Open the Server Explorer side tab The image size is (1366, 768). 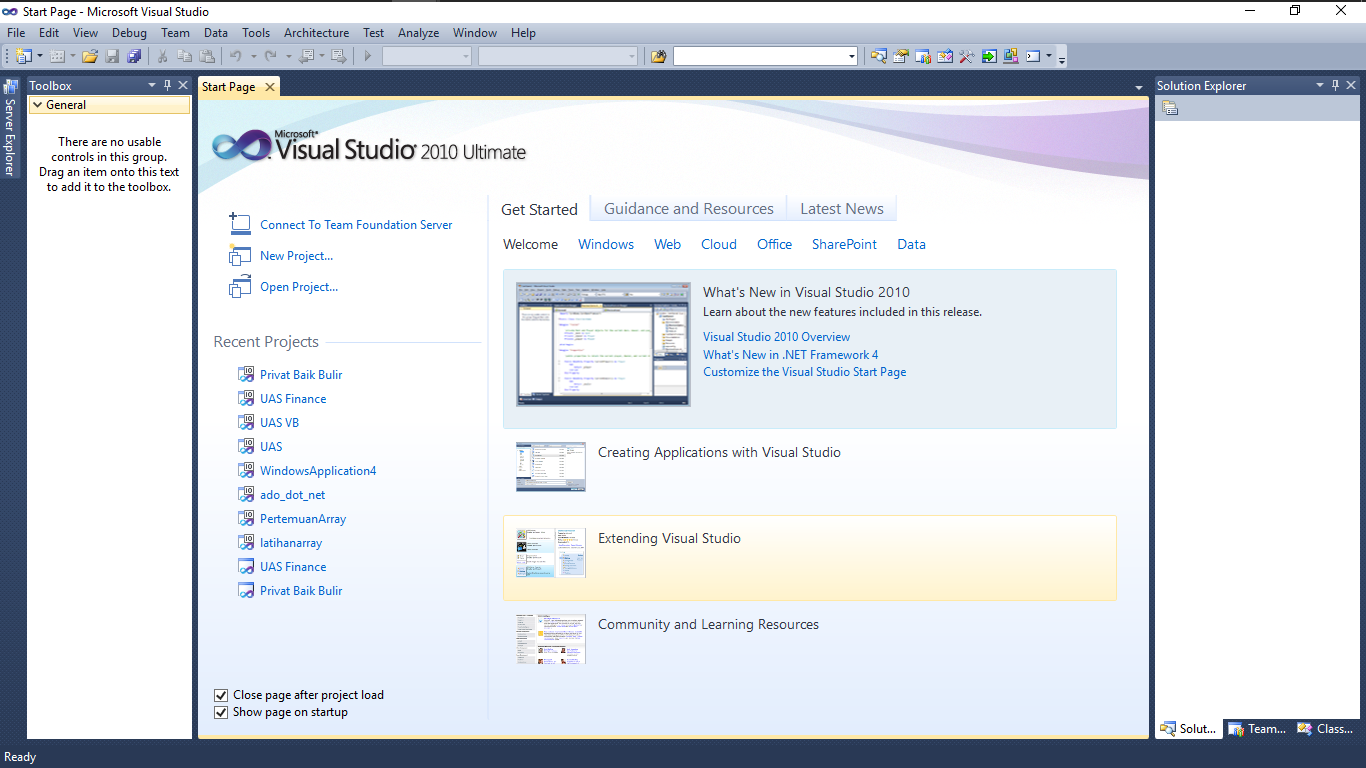10,129
